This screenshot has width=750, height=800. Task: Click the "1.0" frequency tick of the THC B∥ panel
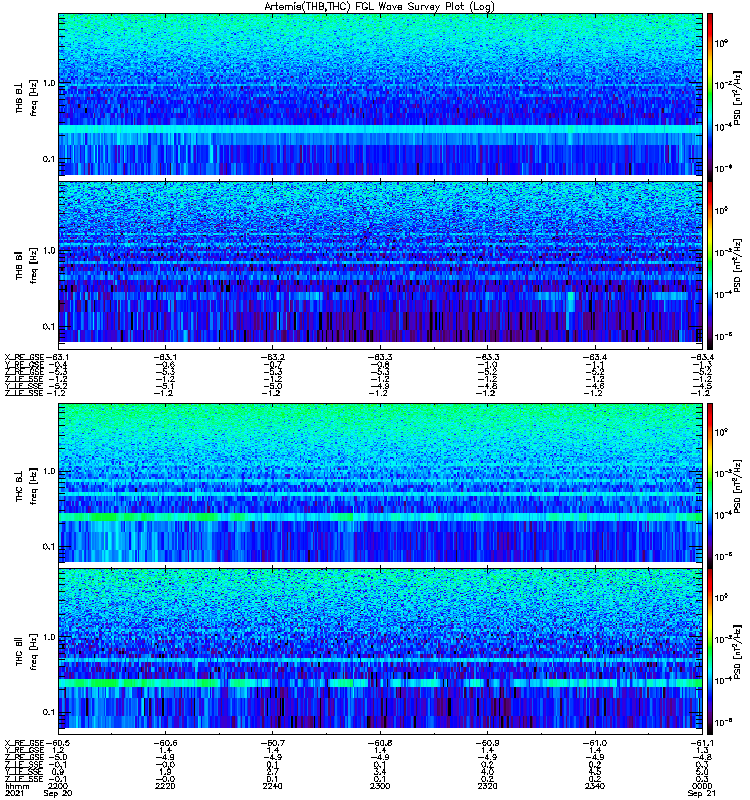point(49,637)
